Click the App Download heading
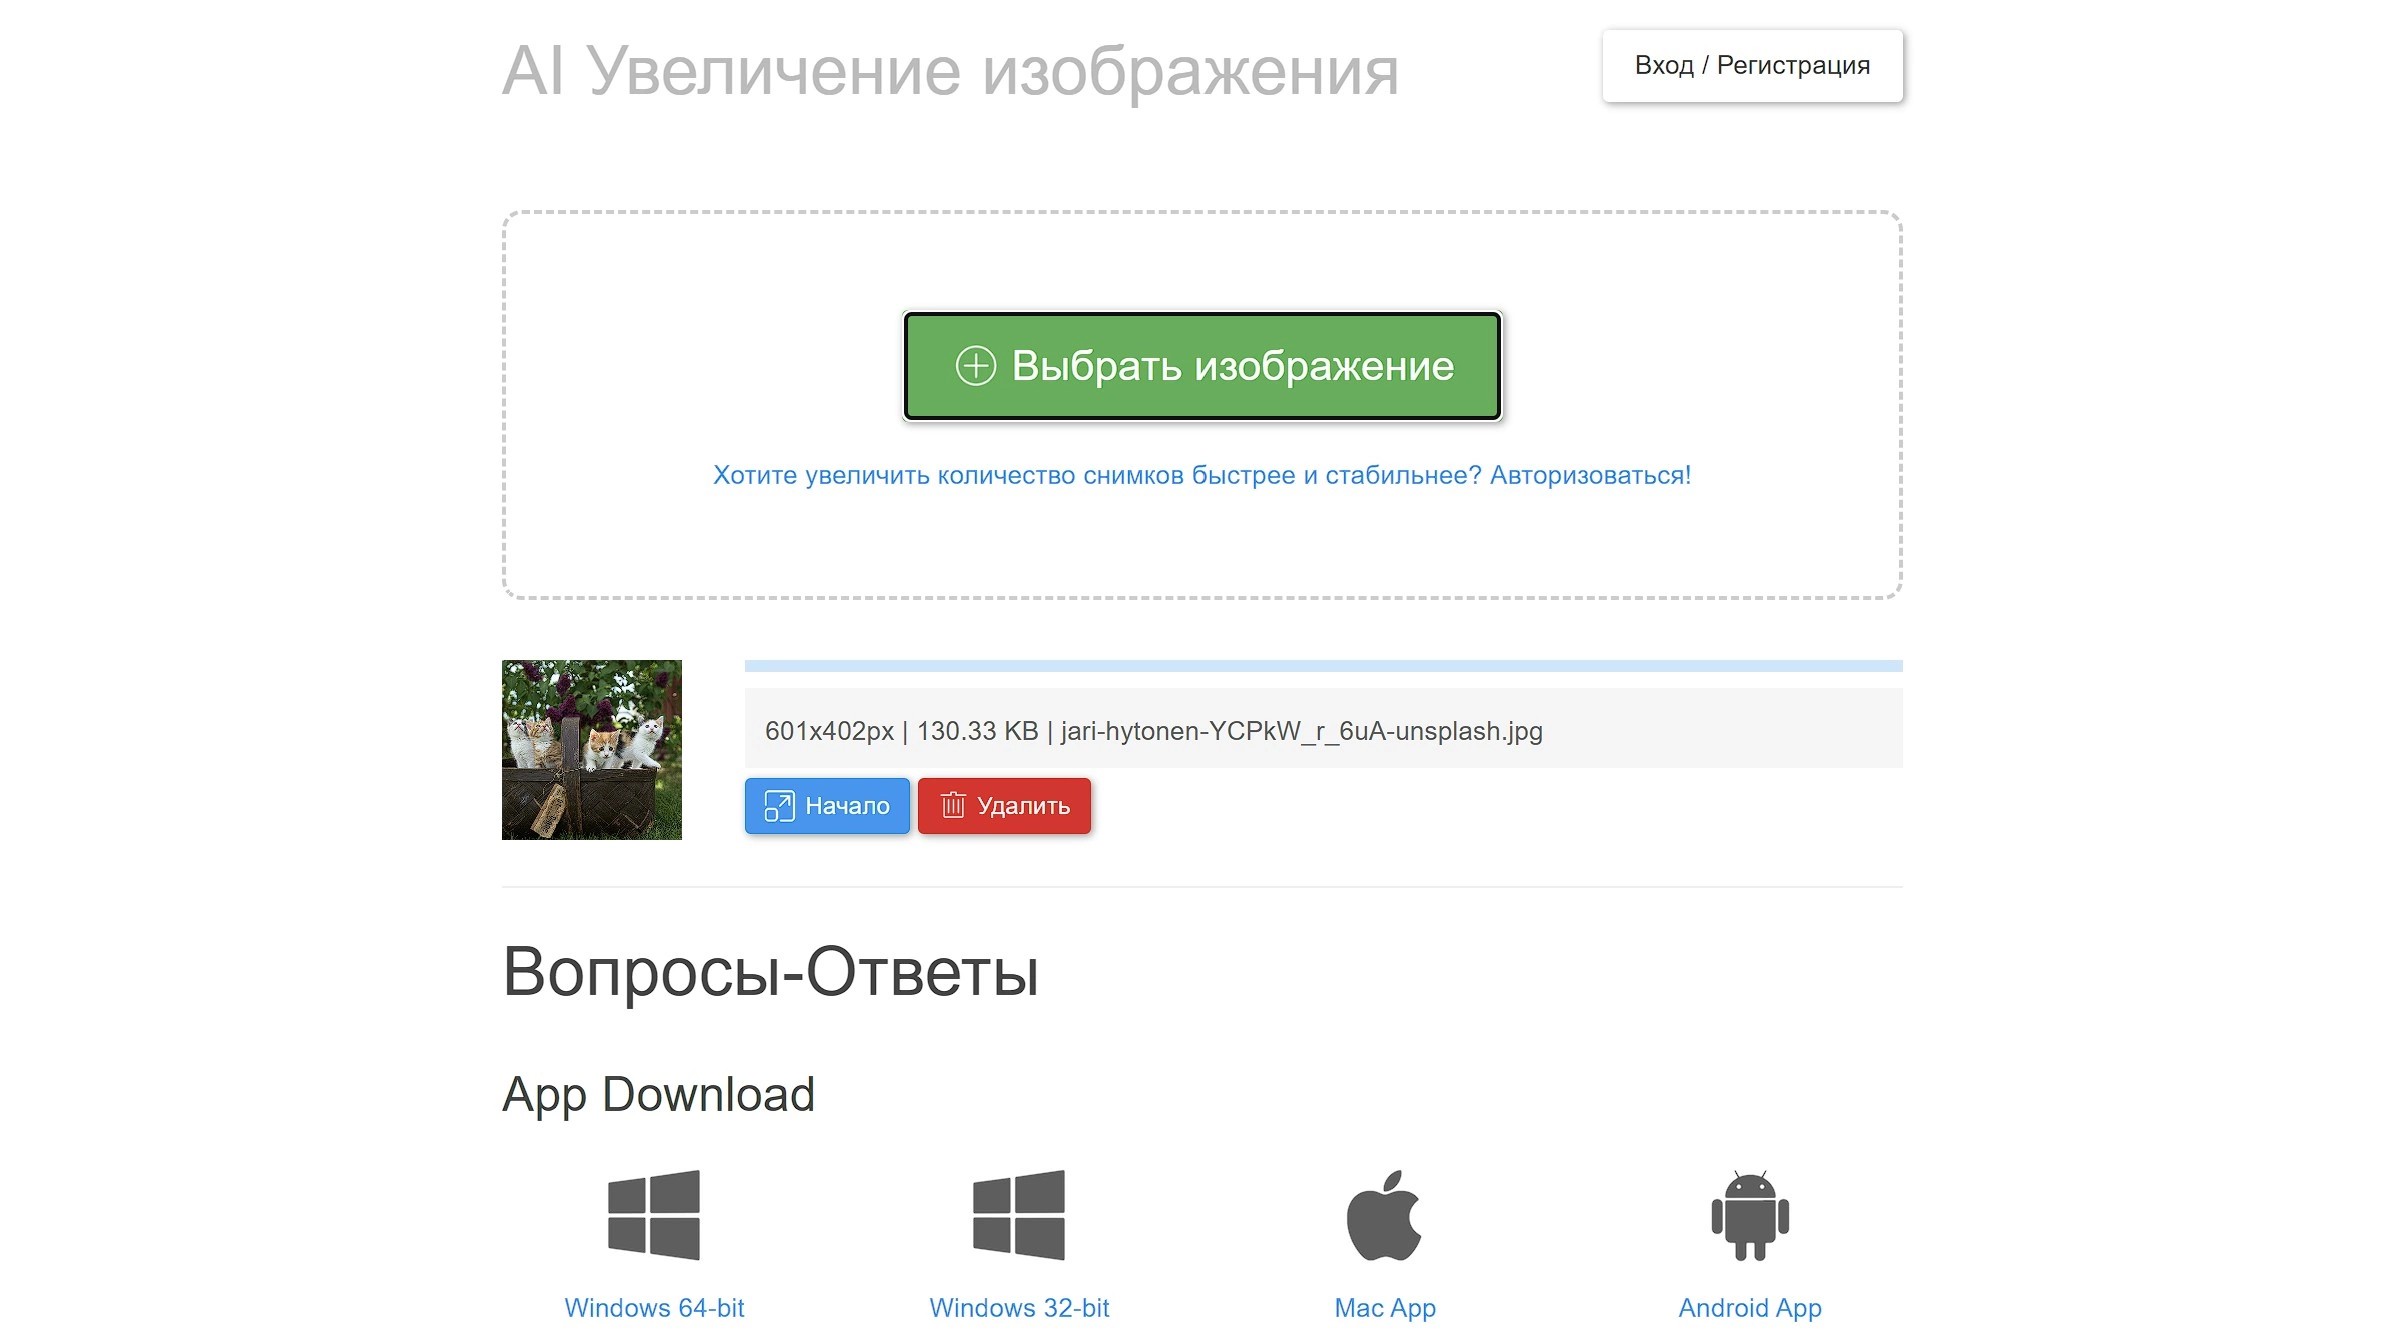Viewport: 2400px width, 1334px height. [658, 1094]
